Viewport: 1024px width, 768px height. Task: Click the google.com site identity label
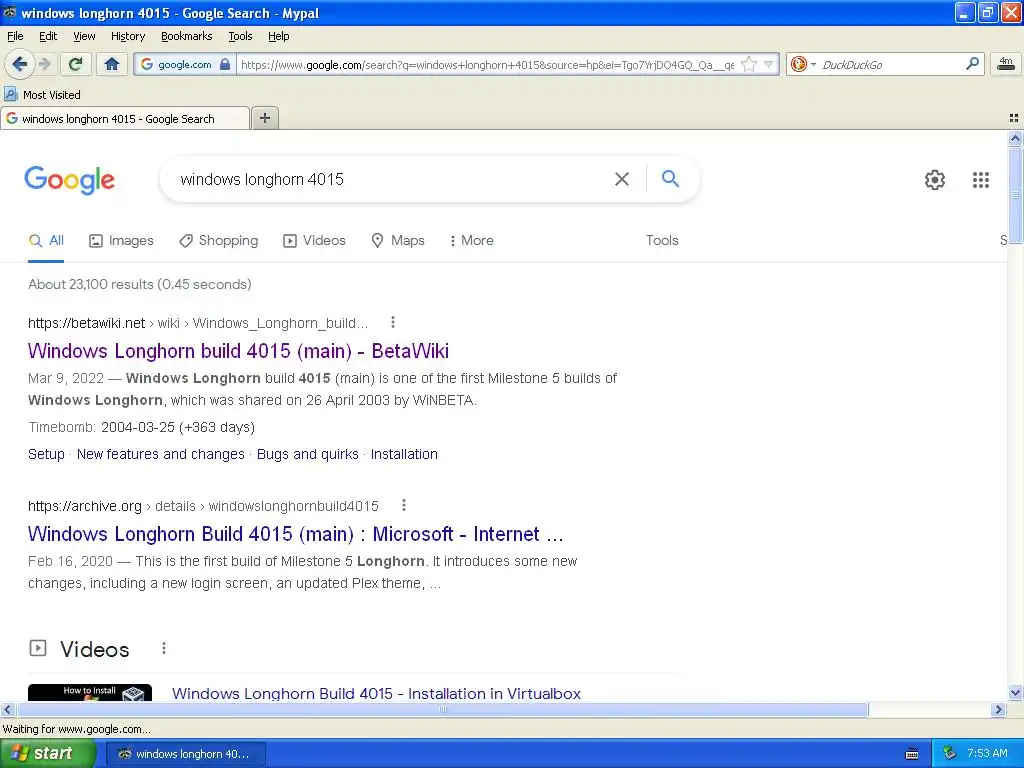184,64
